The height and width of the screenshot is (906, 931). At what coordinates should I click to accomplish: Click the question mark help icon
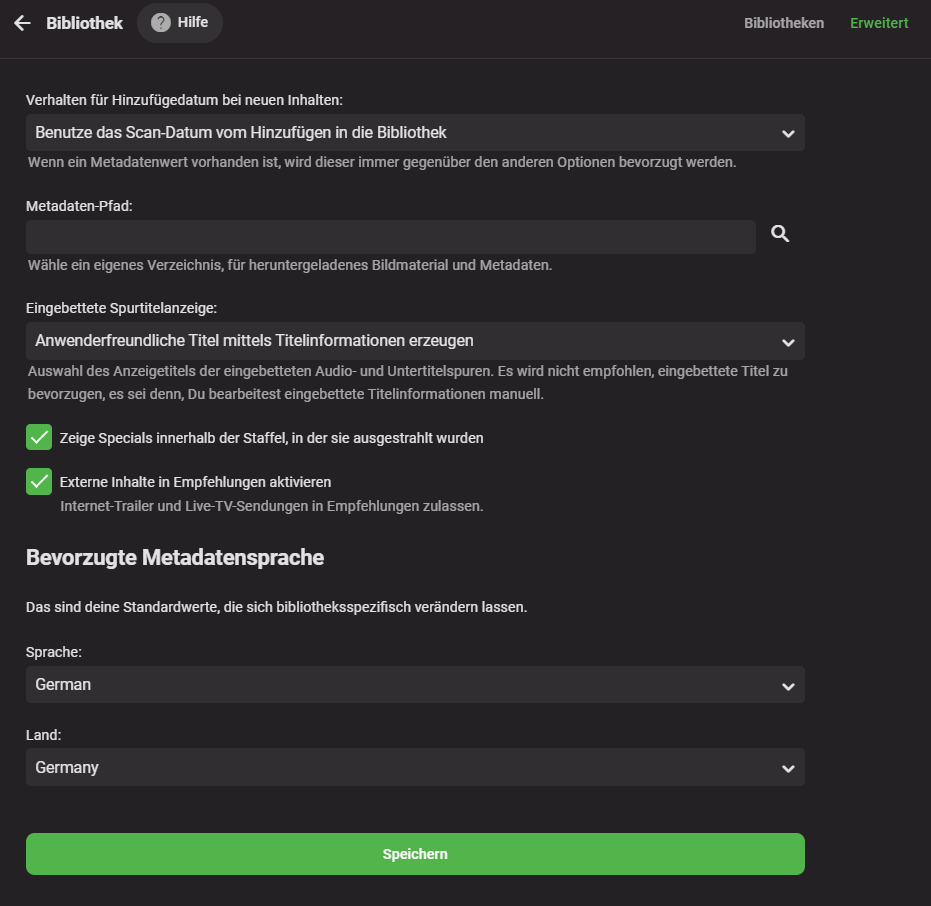point(161,22)
